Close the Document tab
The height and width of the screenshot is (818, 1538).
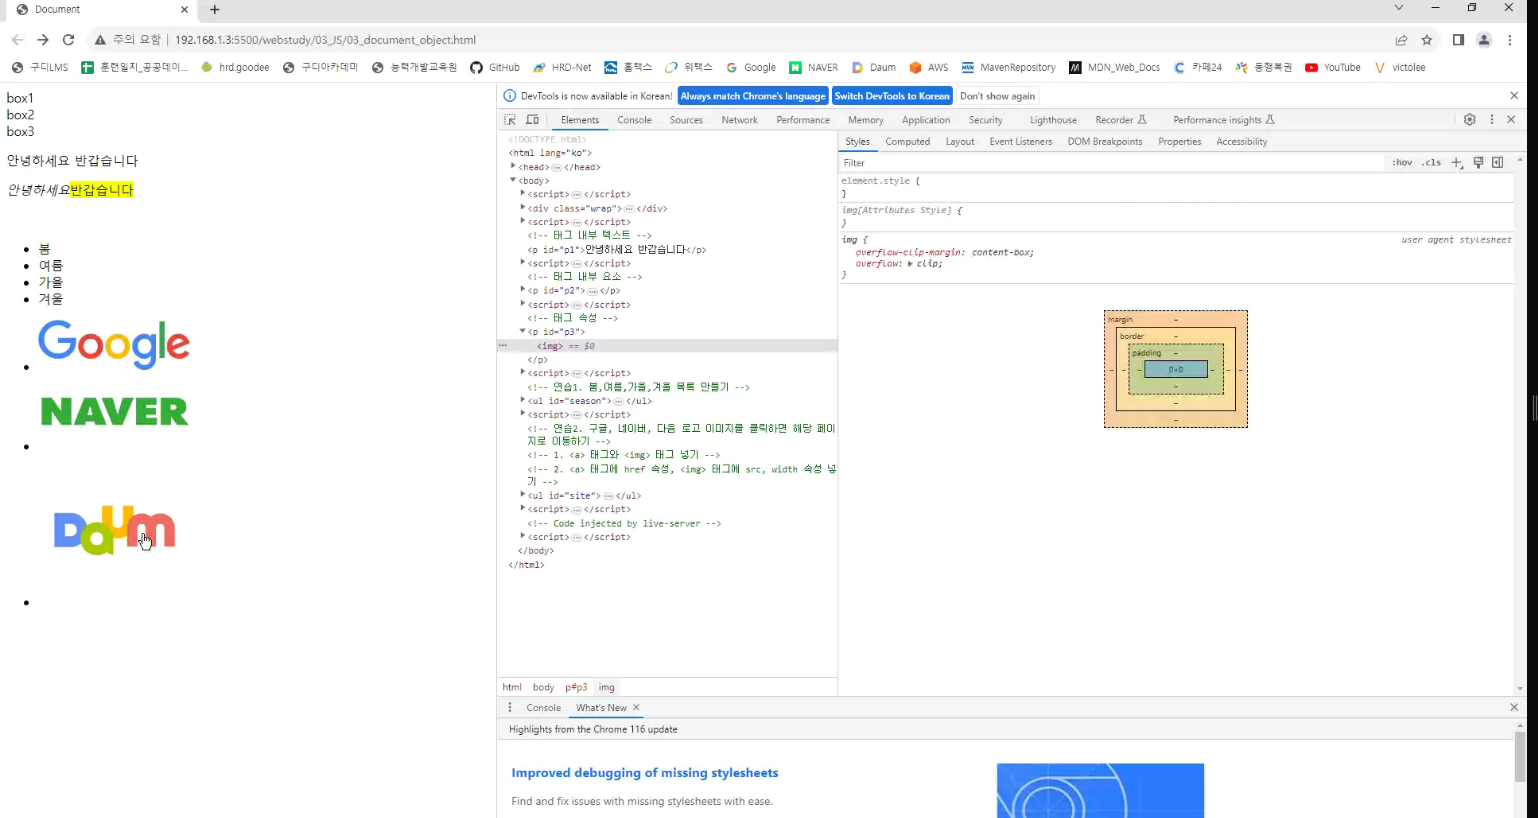(184, 10)
